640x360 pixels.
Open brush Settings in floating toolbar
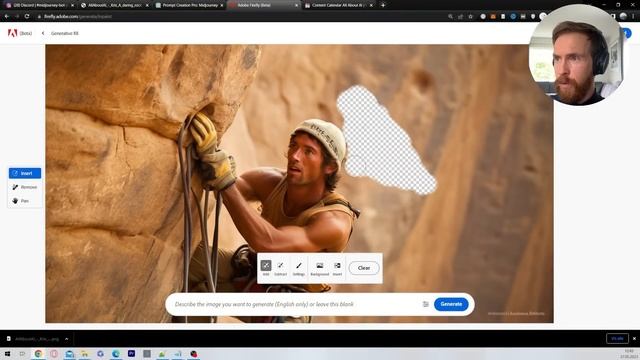pos(299,268)
